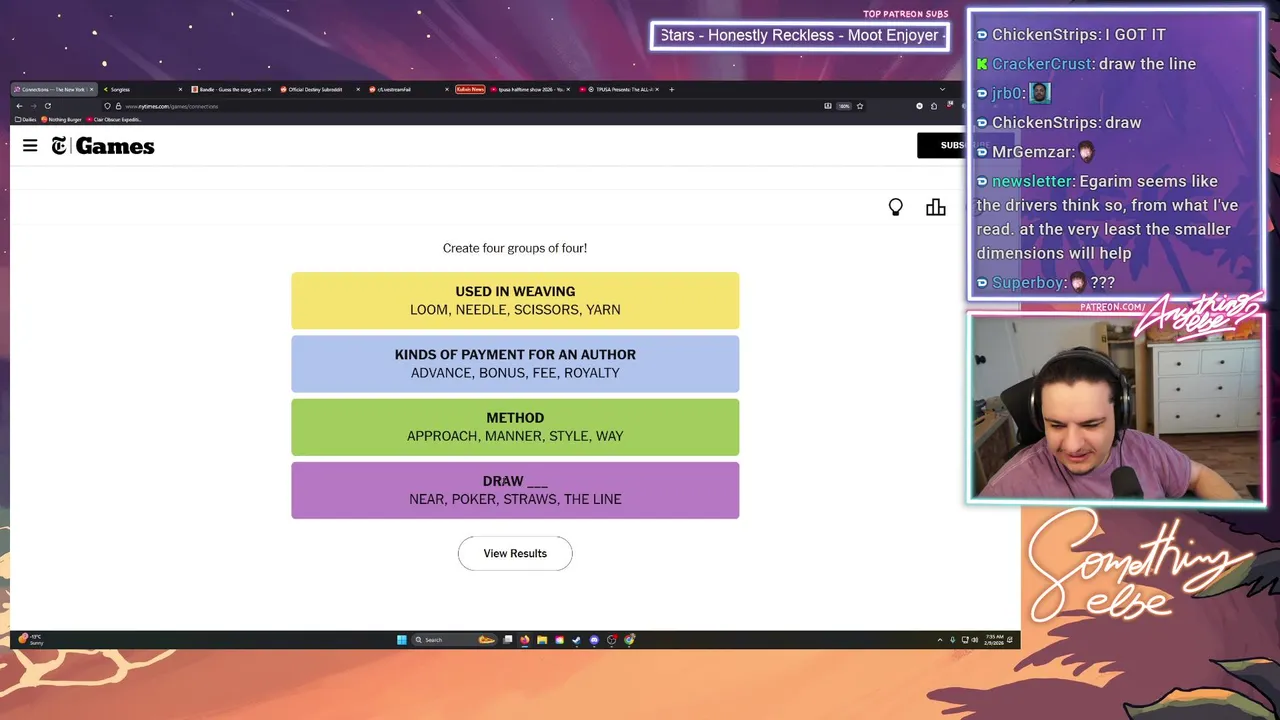1280x720 pixels.
Task: Switch to the tpusa halftime show tab
Action: (532, 89)
